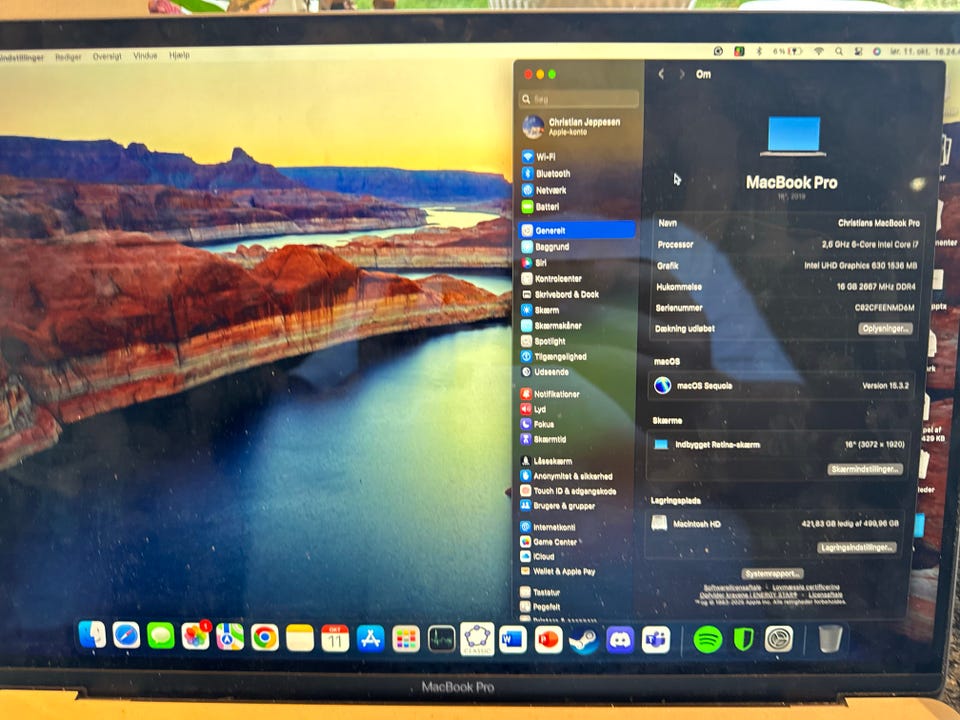Image resolution: width=960 pixels, height=720 pixels.
Task: Click the macOS Sequoia version row
Action: [x=781, y=386]
